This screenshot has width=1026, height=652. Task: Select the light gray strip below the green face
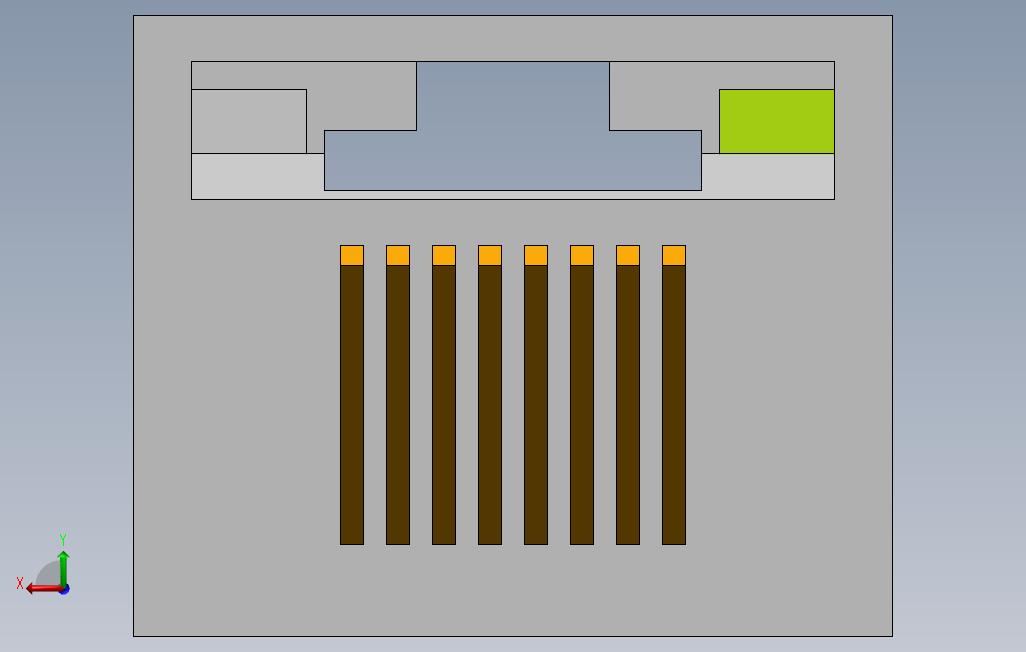coord(768,176)
